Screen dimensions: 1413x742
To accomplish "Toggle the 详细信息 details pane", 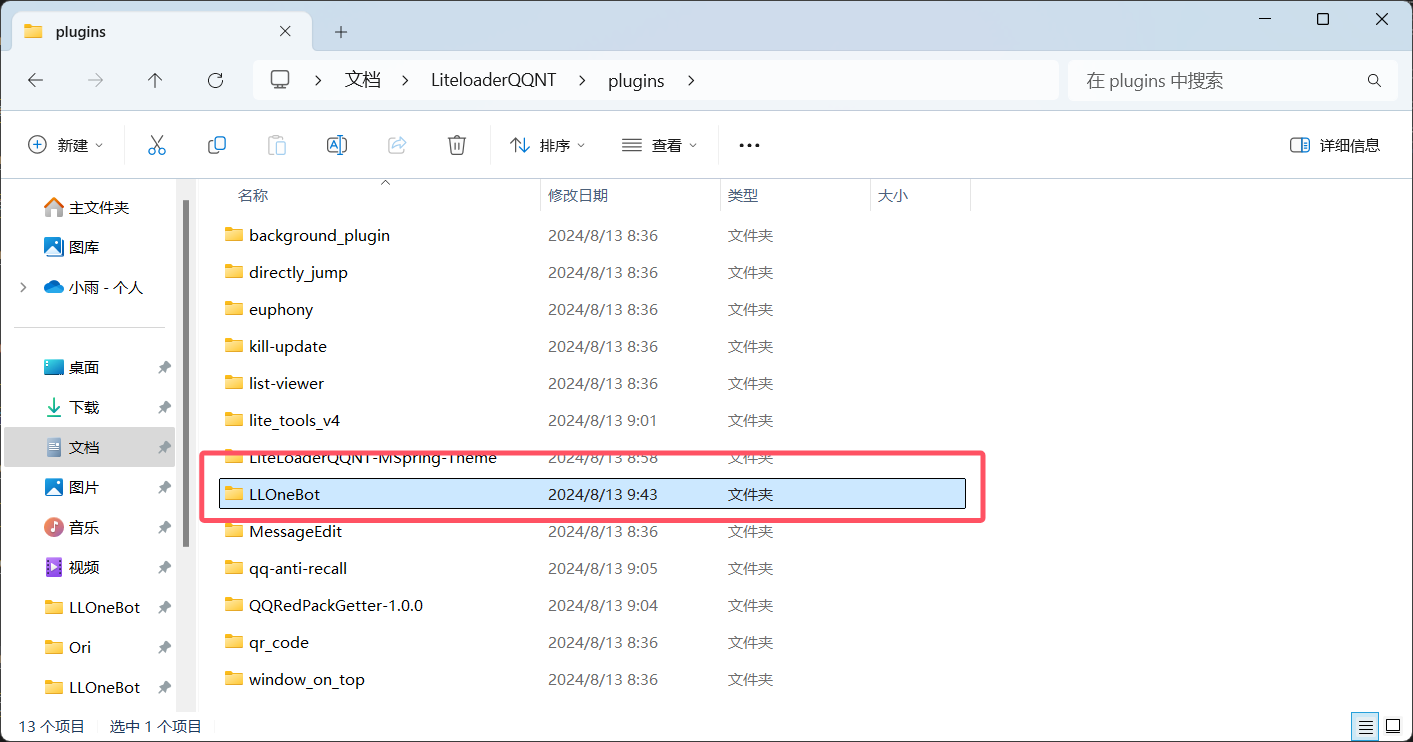I will click(1335, 145).
